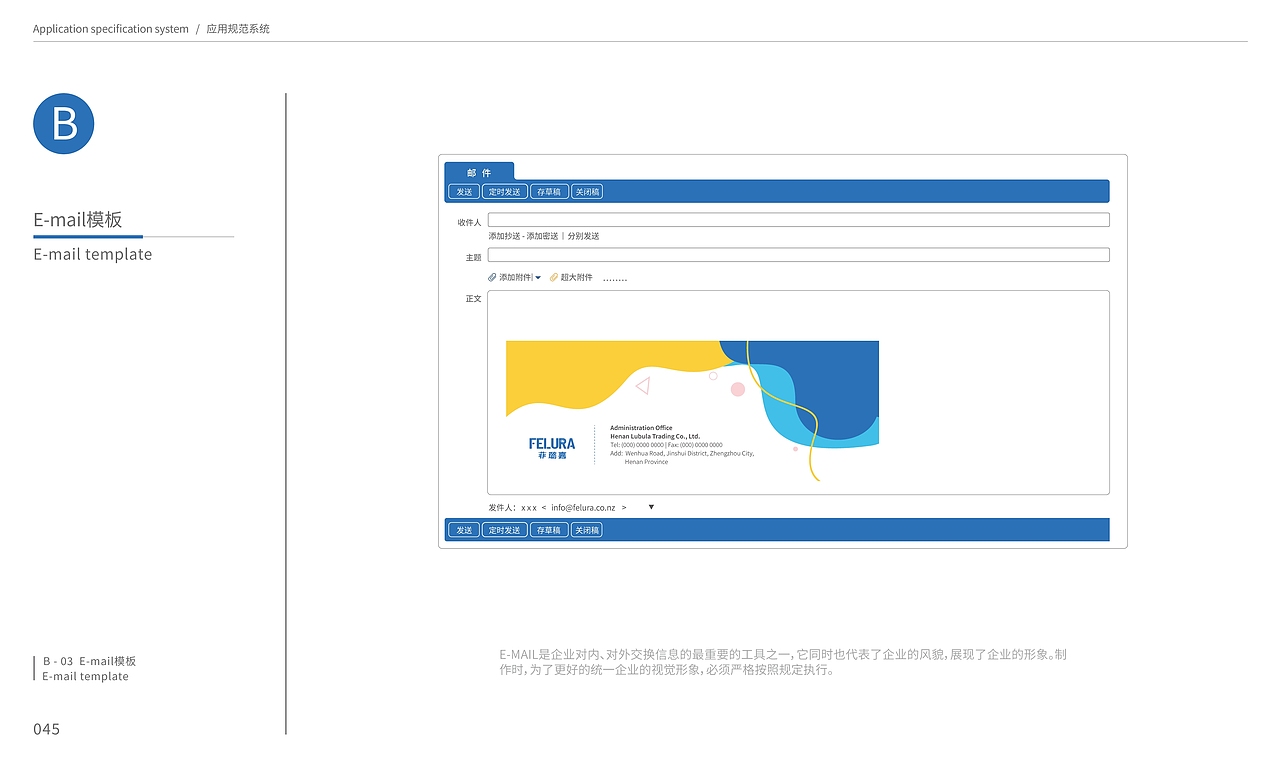Focus the 主题 subject input field
The width and height of the screenshot is (1280, 761).
(798, 255)
